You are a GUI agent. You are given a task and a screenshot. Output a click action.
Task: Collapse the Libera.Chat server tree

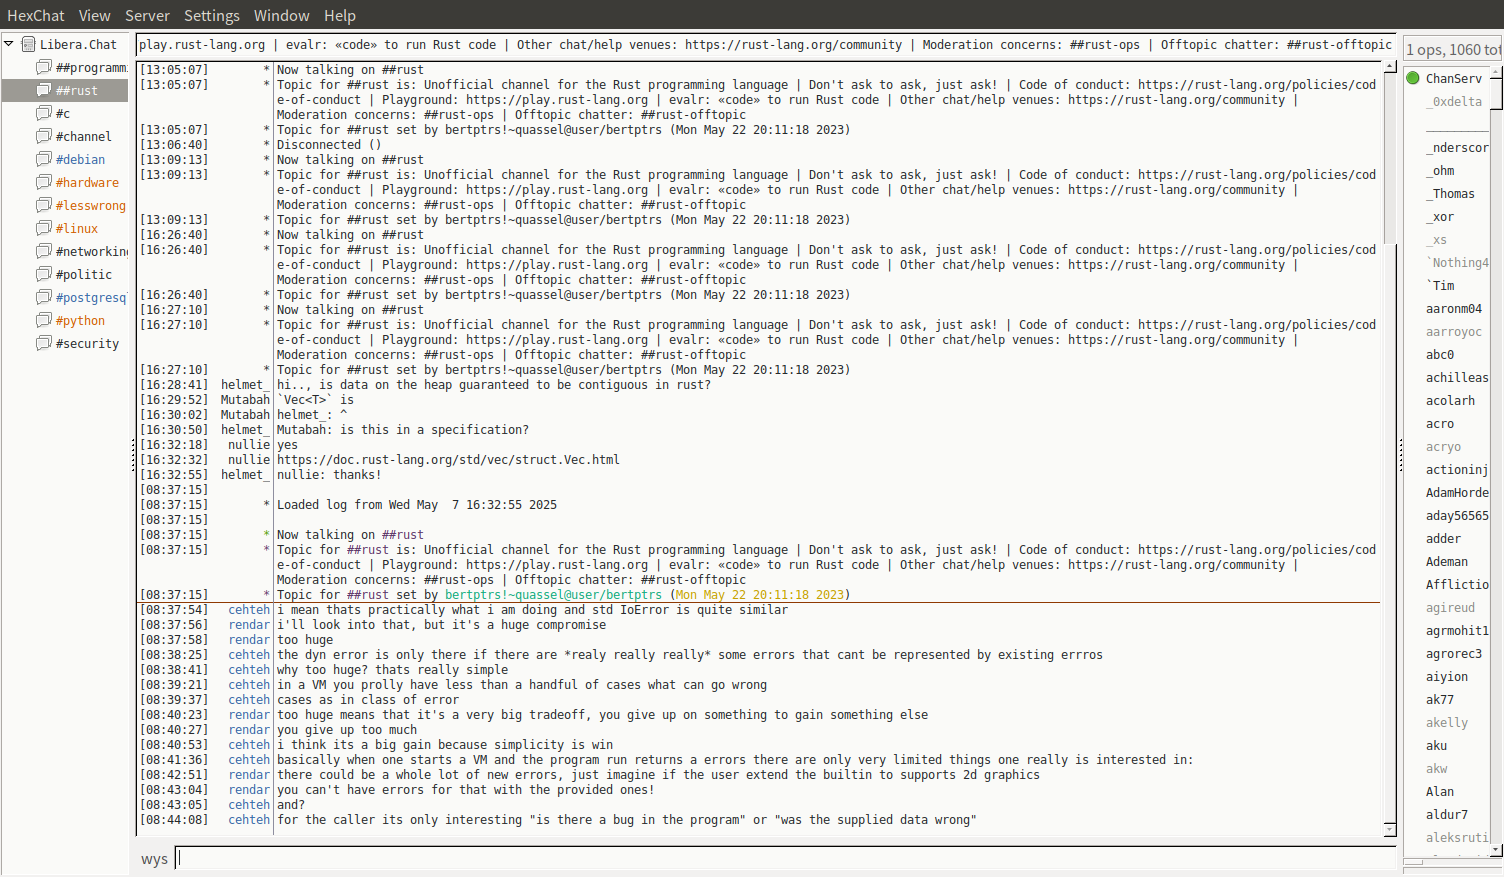[9, 44]
